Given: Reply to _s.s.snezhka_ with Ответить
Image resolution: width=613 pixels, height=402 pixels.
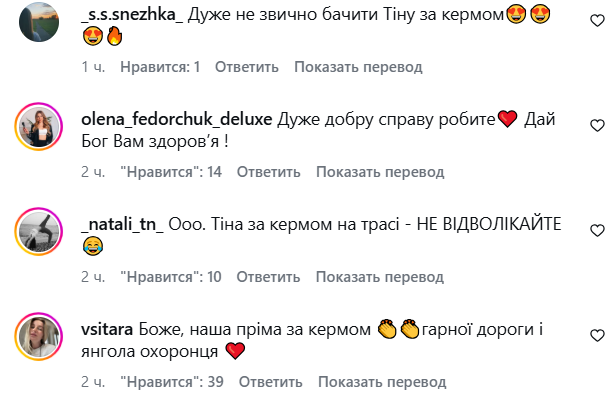Looking at the screenshot, I should click(x=247, y=67).
